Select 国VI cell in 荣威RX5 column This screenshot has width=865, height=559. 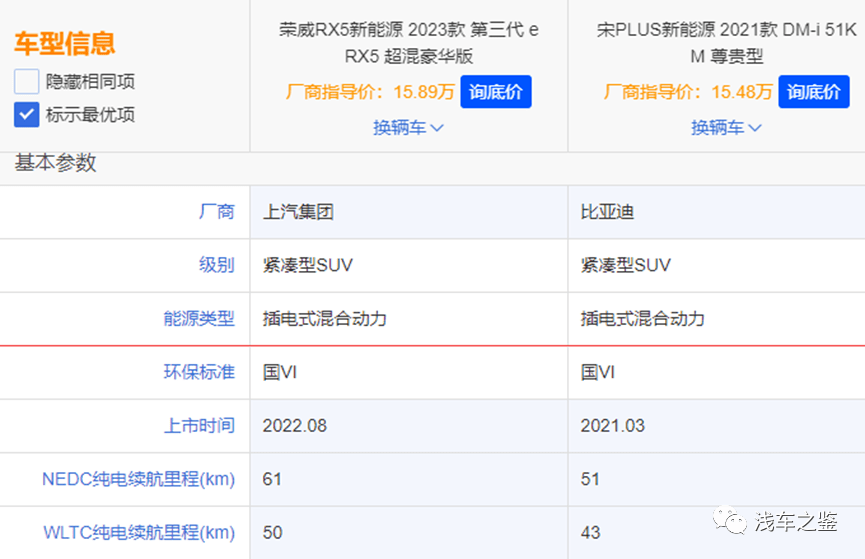pyautogui.click(x=409, y=372)
